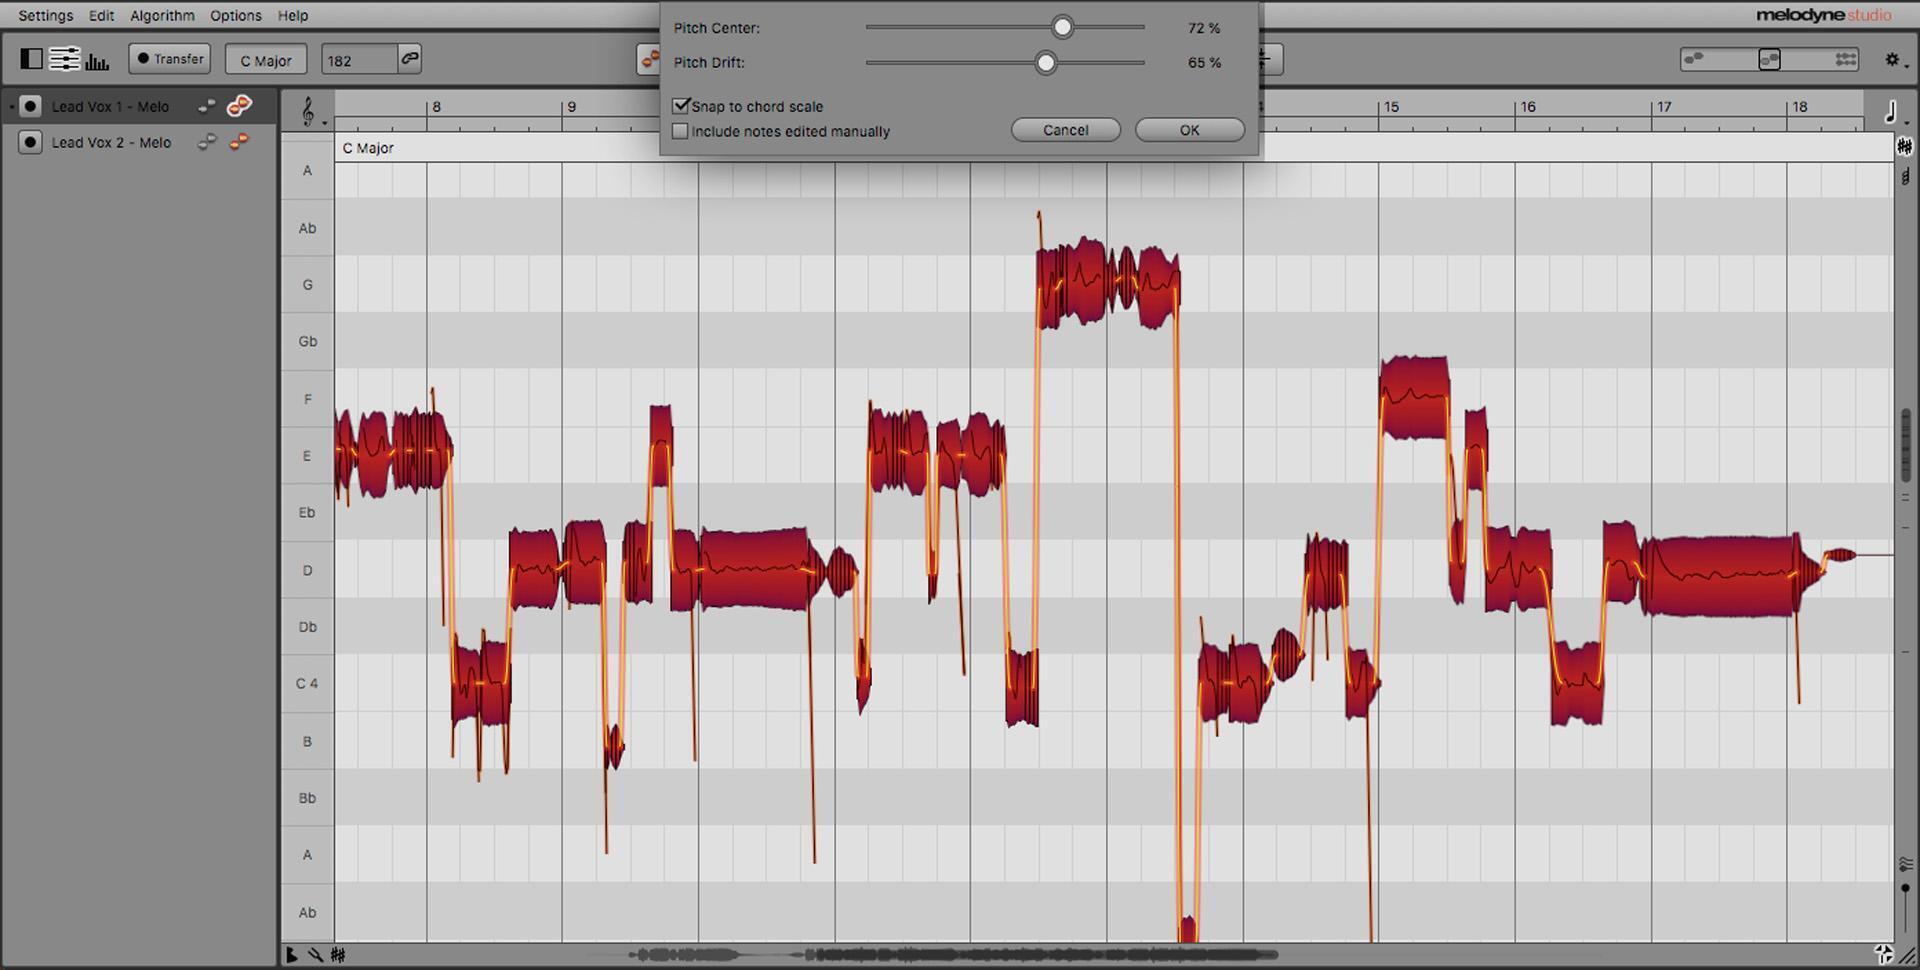The width and height of the screenshot is (1920, 970).
Task: Click the note blobs icon for Lead Vox 2
Action: pyautogui.click(x=238, y=142)
